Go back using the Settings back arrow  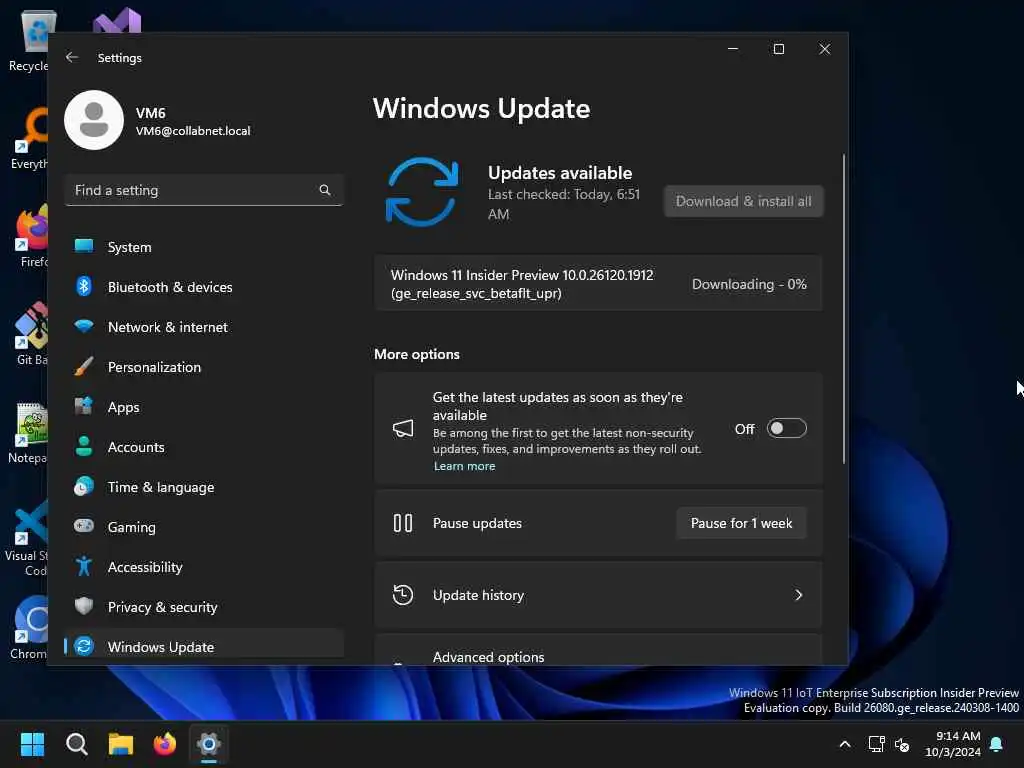[72, 57]
